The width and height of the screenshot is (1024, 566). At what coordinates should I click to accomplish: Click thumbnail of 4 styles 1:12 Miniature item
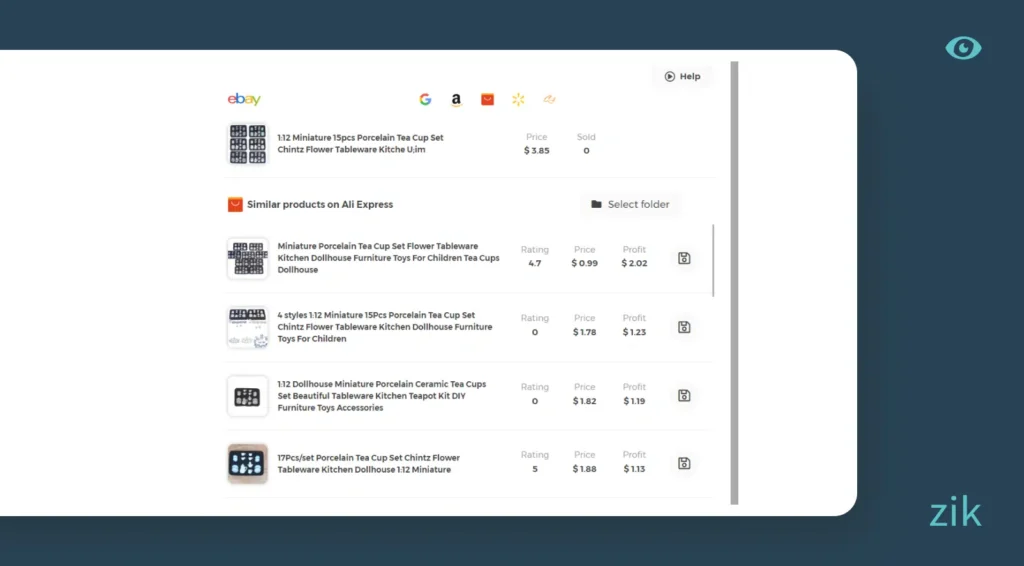(x=247, y=327)
